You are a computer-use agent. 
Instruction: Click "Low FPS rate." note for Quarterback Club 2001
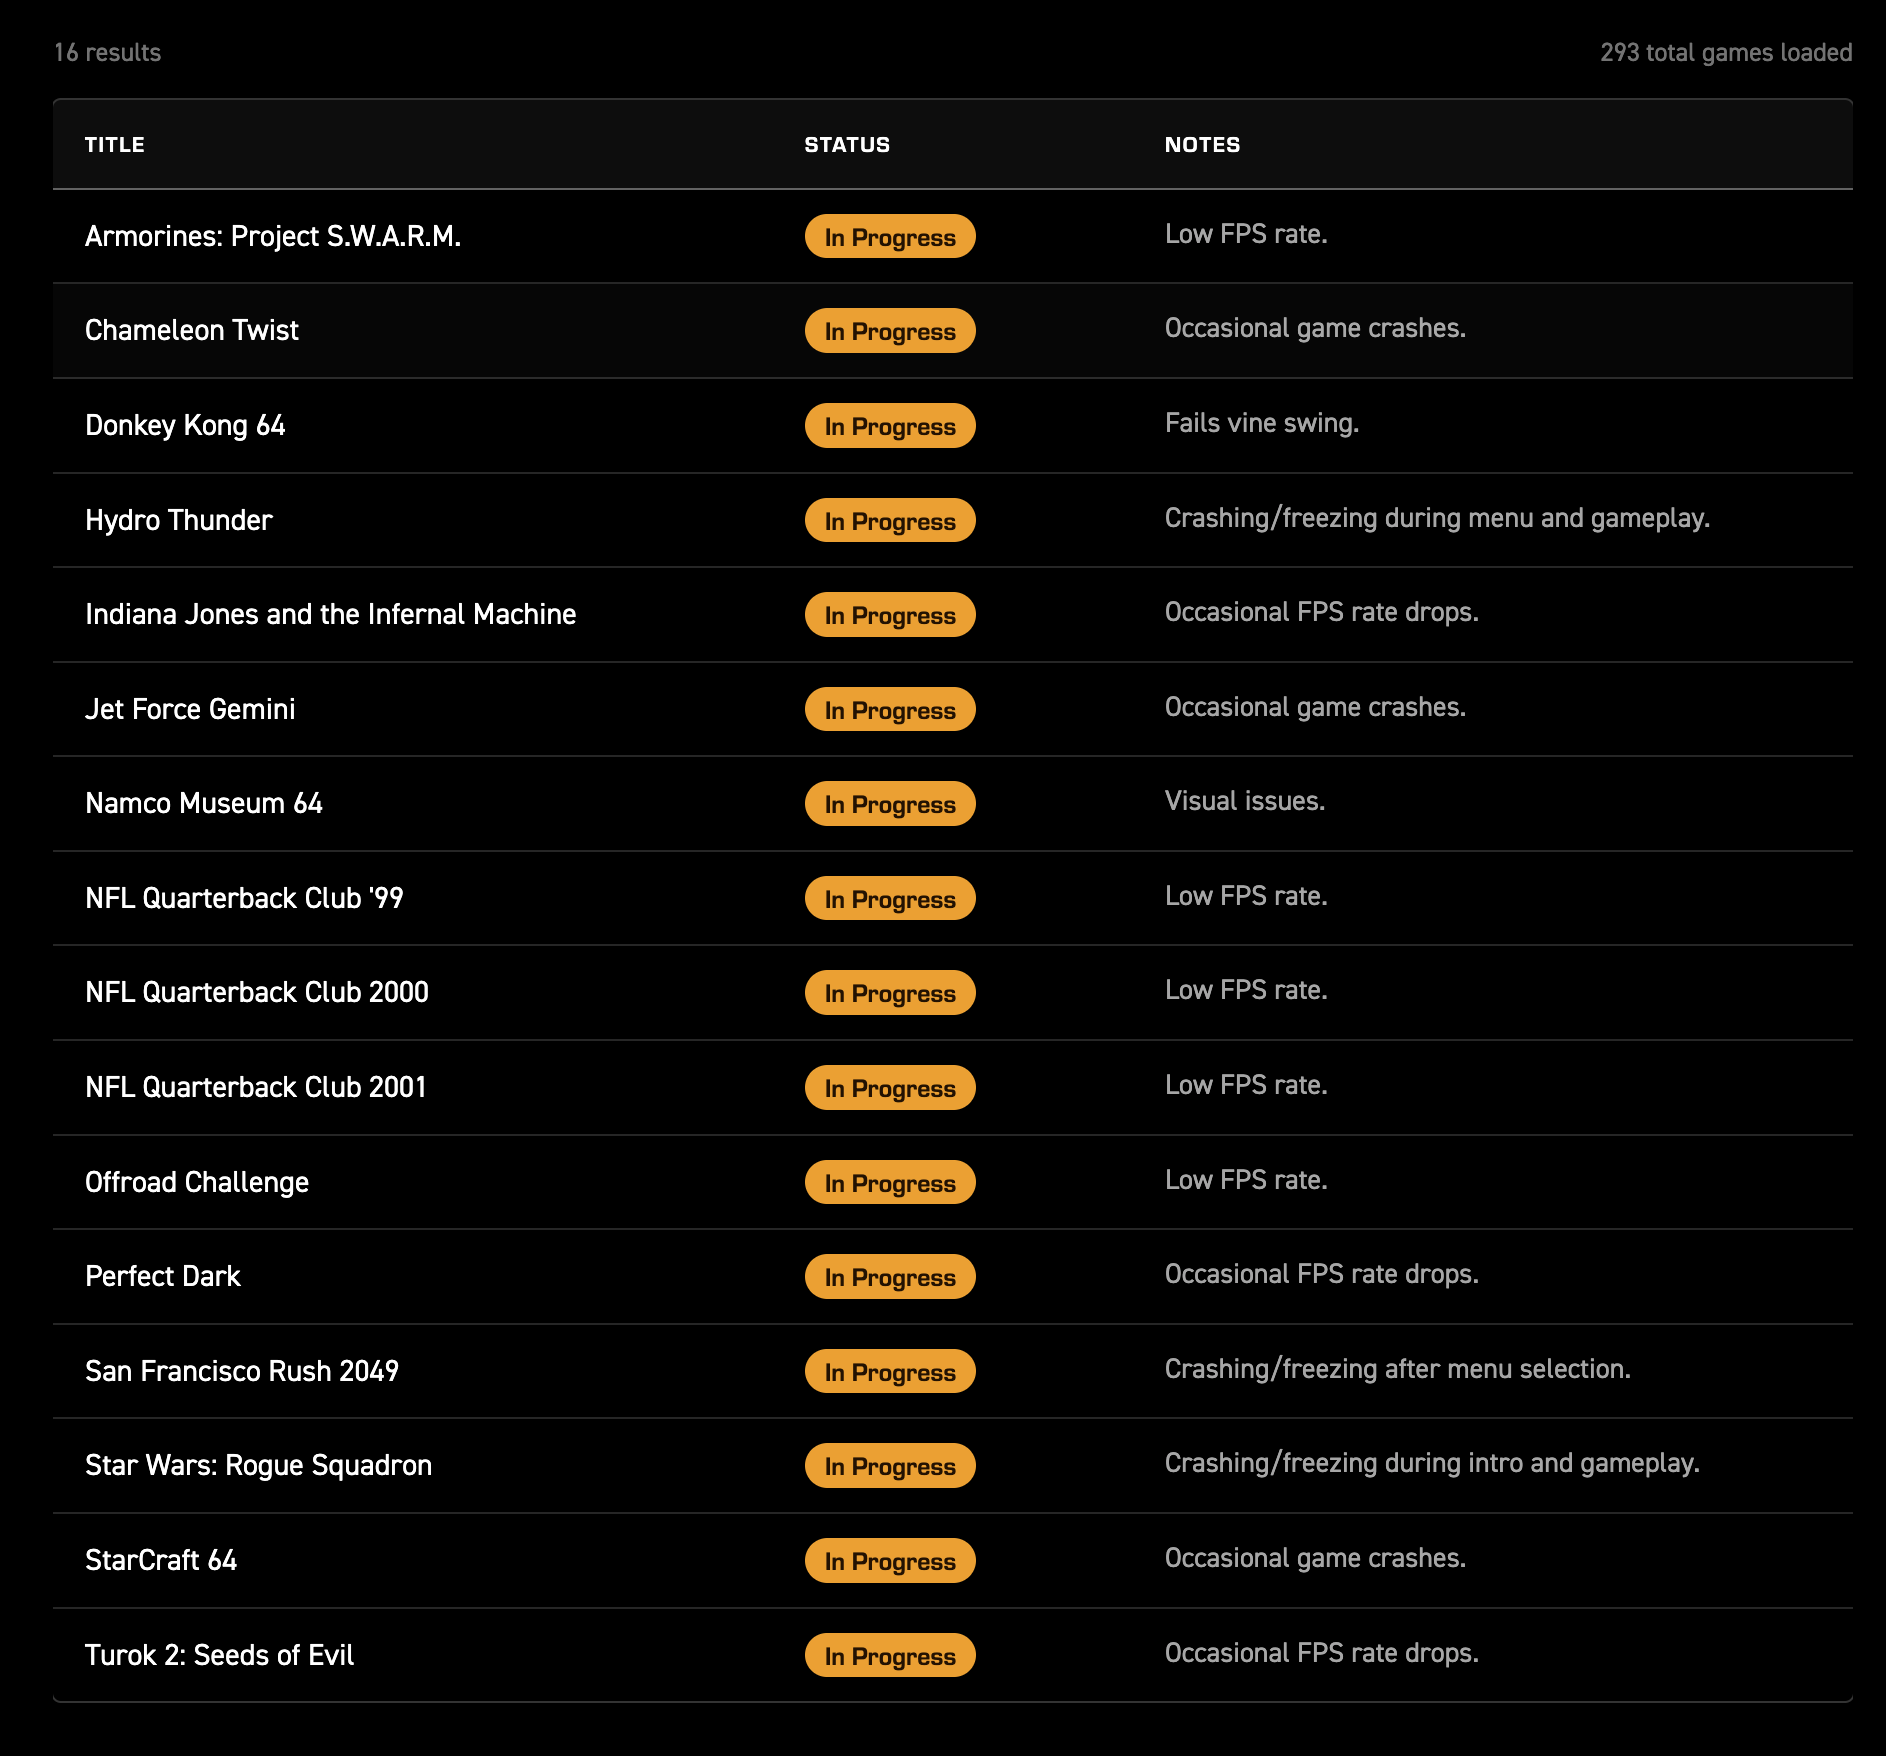[1246, 1085]
